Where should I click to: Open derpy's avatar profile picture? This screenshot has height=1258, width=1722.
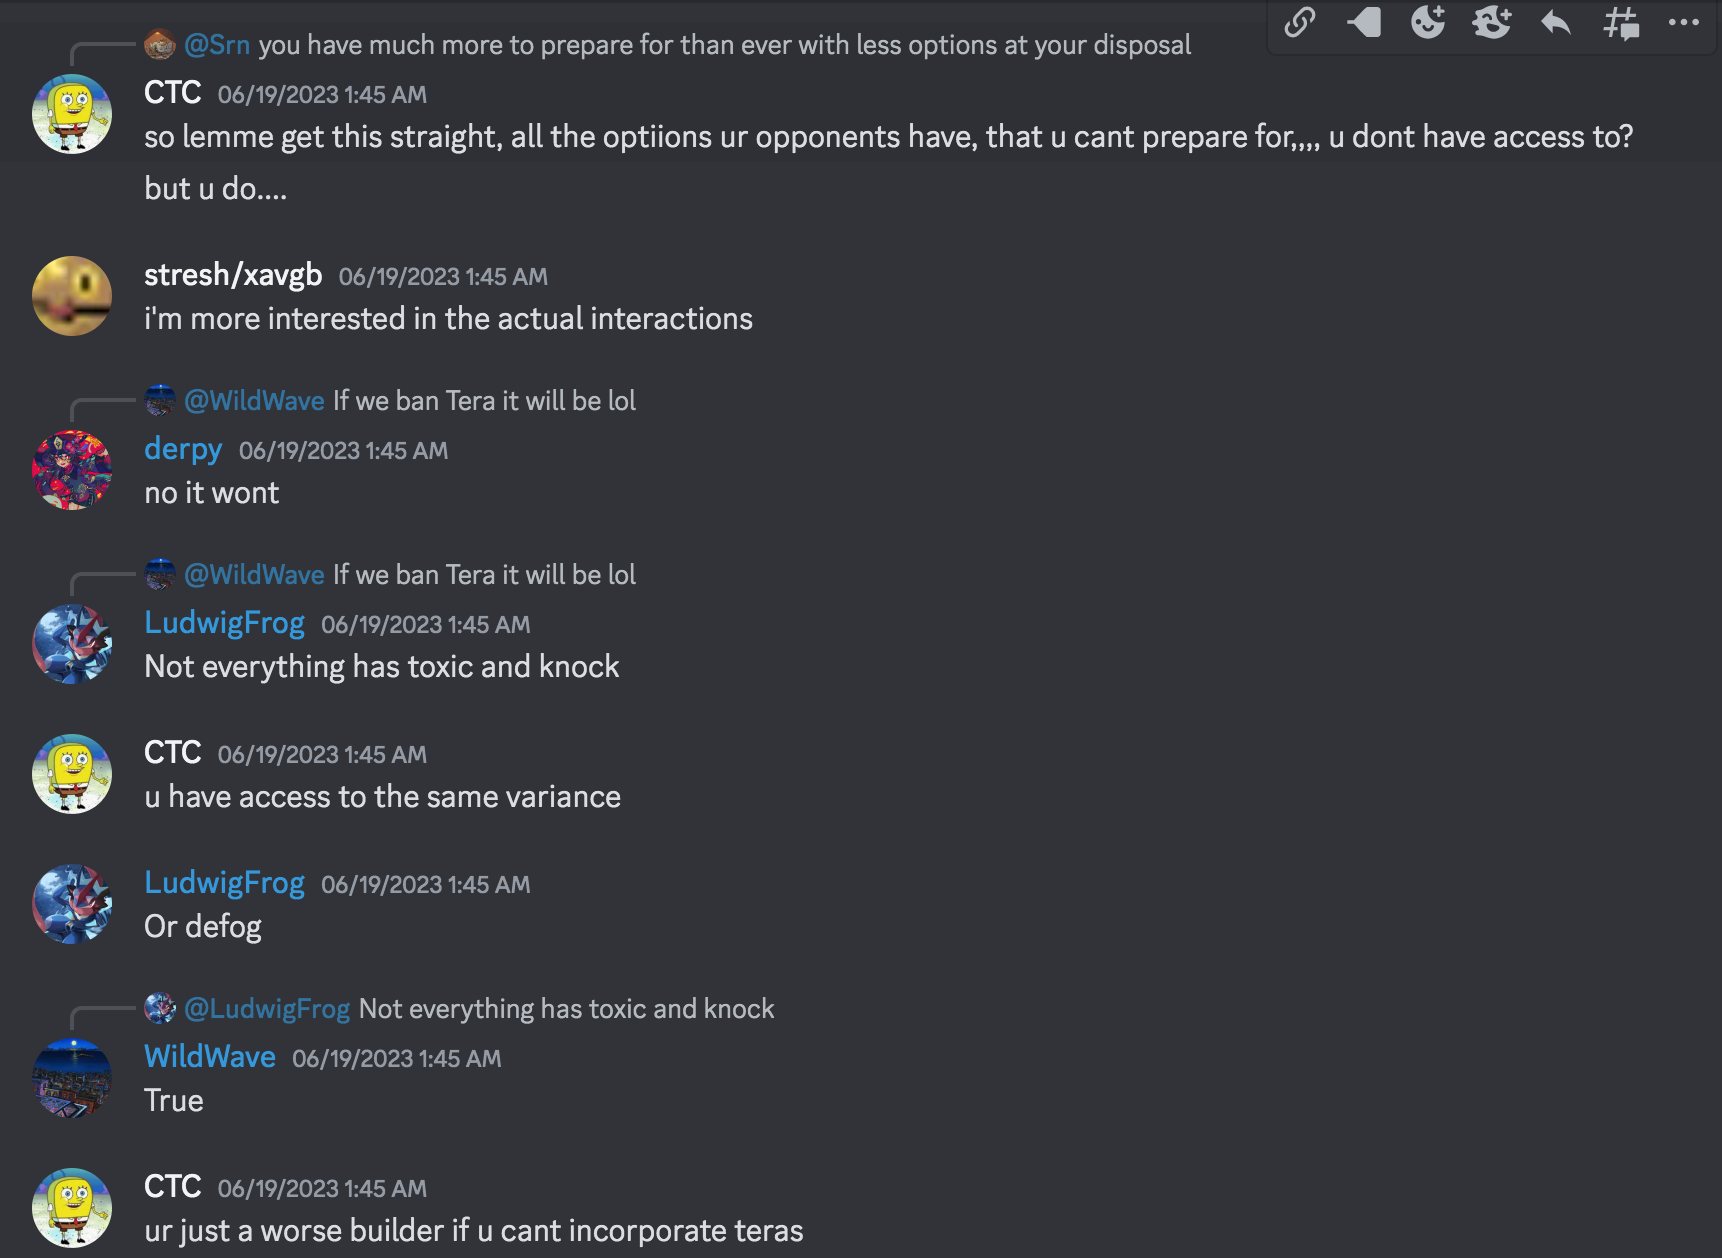tap(72, 470)
